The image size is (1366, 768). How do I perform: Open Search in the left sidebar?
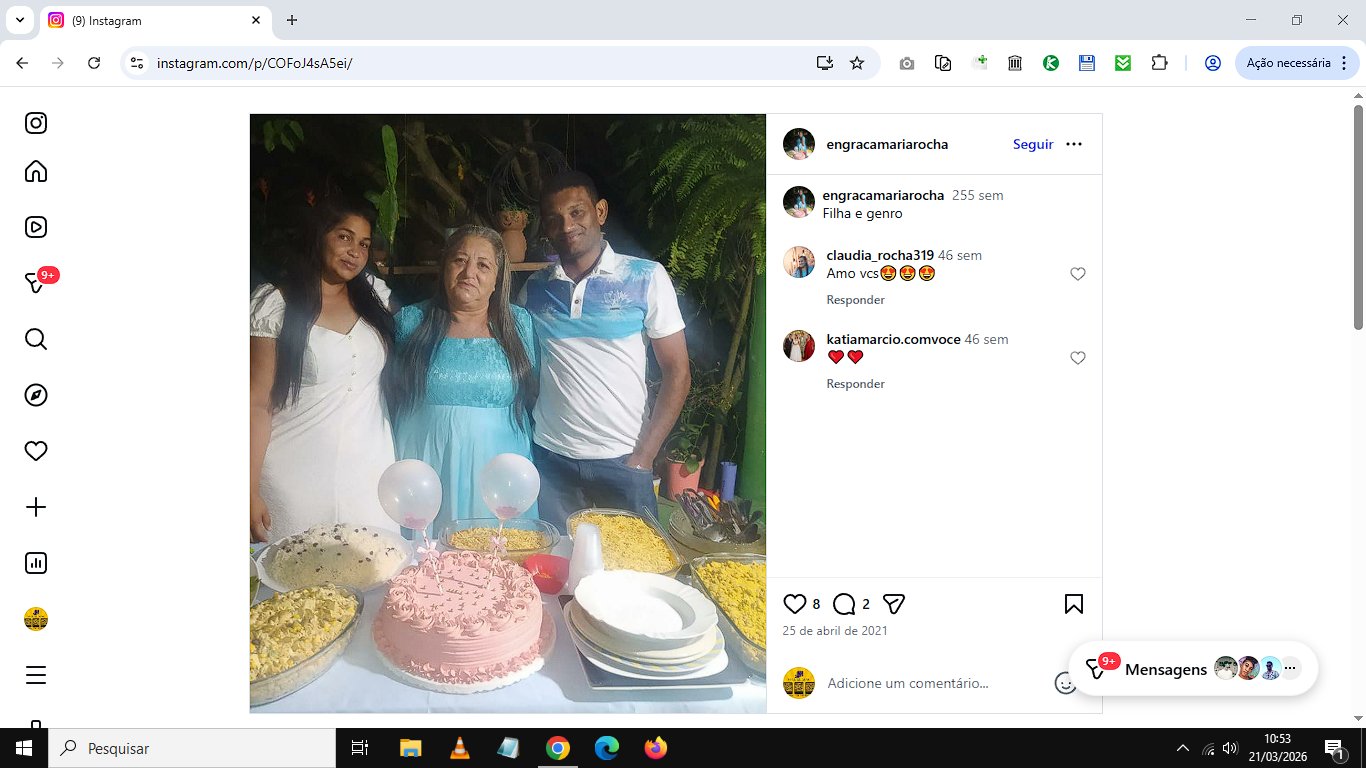(36, 339)
